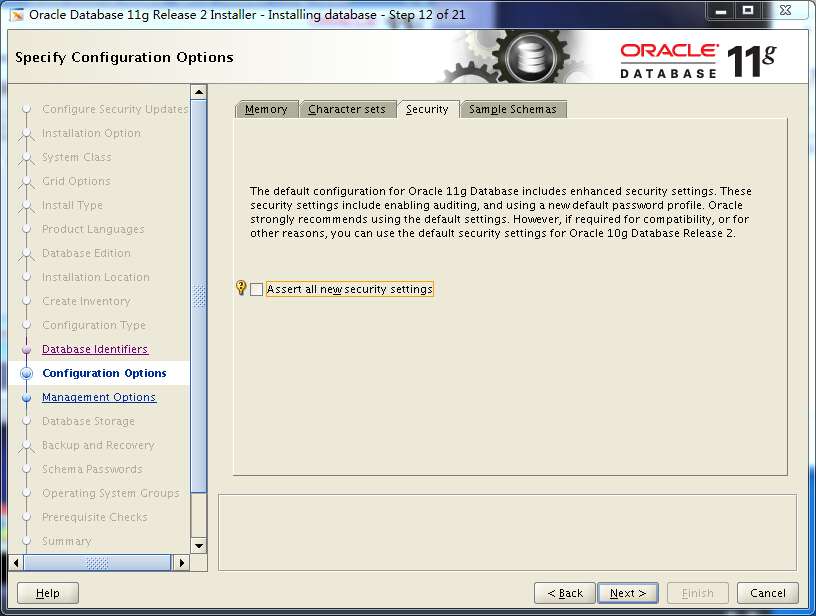Image resolution: width=816 pixels, height=616 pixels.
Task: Click the Management Options step bullet
Action: (x=27, y=397)
